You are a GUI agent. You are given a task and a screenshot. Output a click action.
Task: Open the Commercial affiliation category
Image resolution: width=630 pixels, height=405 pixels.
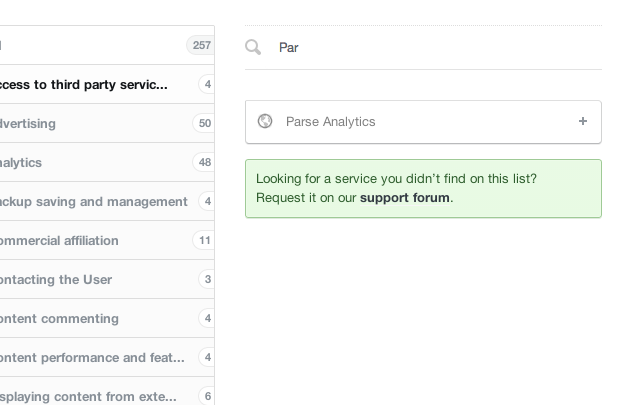pos(107,240)
